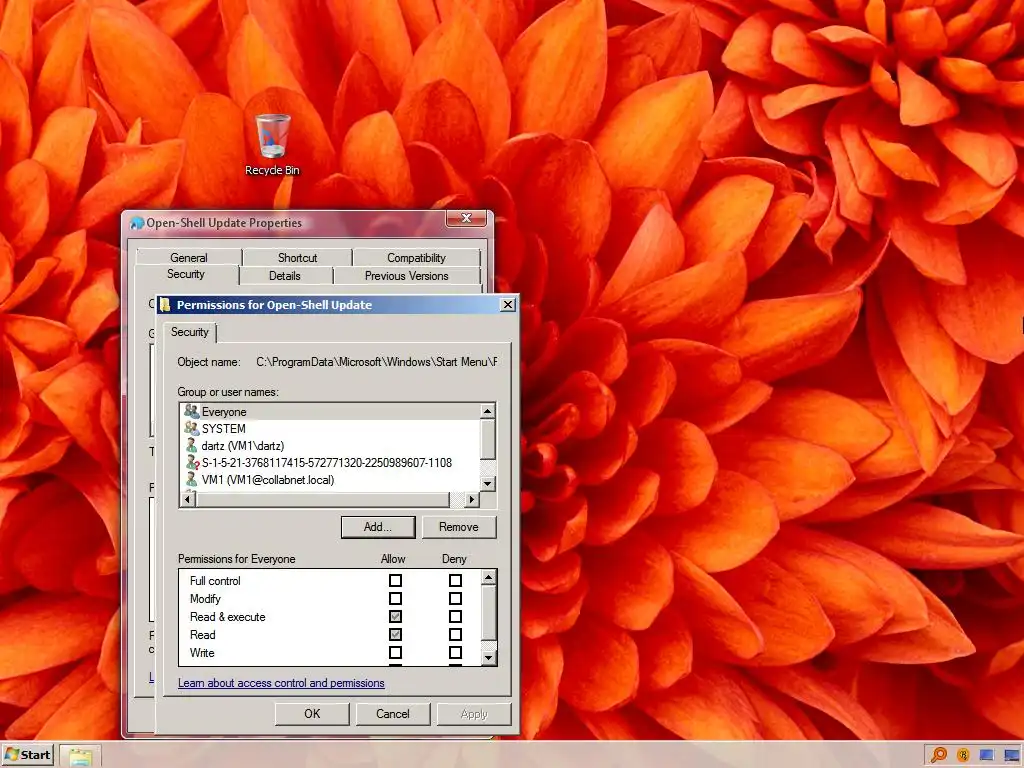Confirm with the OK button
Viewport: 1024px width, 768px height.
[312, 714]
